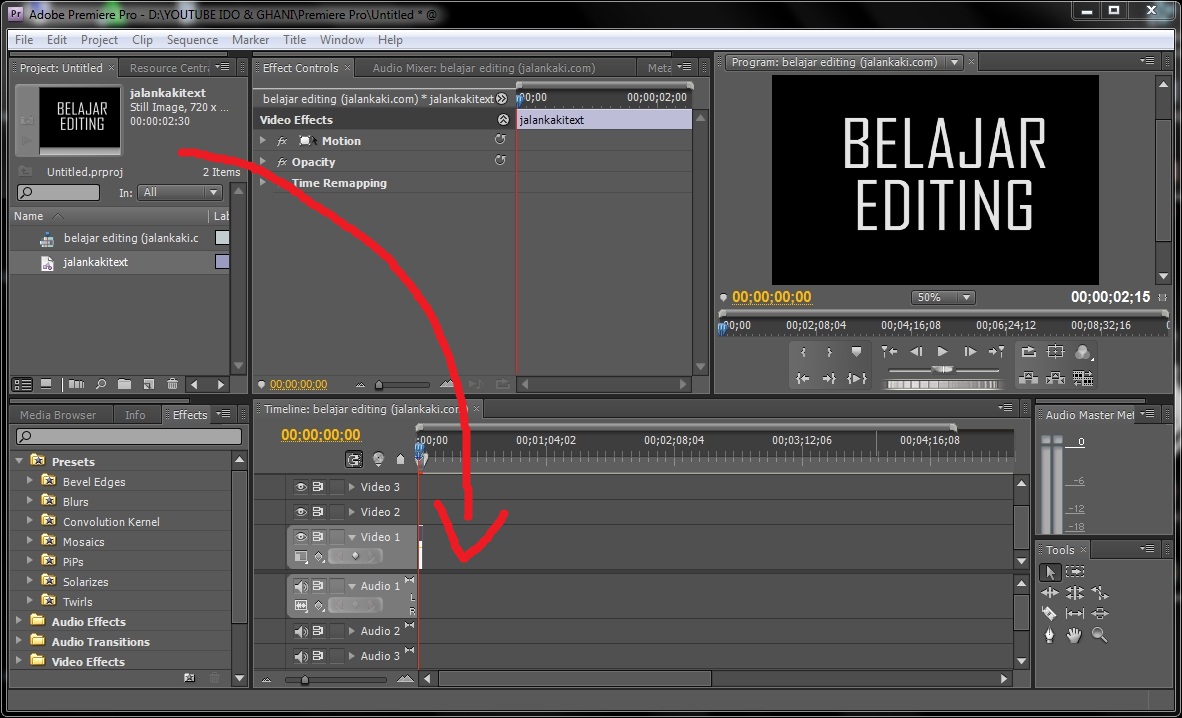Click the Safe Margins icon in Program monitor
Image resolution: width=1182 pixels, height=718 pixels.
tap(1056, 352)
